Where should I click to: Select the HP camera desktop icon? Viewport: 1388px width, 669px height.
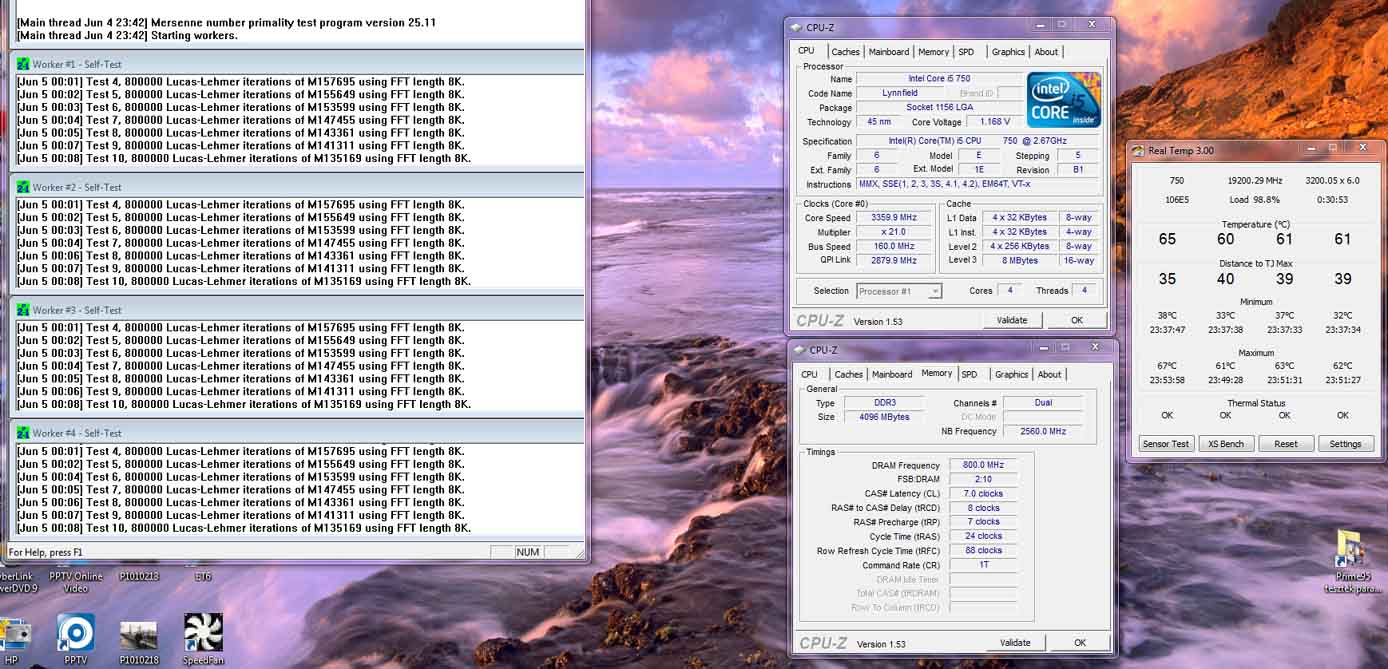click(14, 635)
